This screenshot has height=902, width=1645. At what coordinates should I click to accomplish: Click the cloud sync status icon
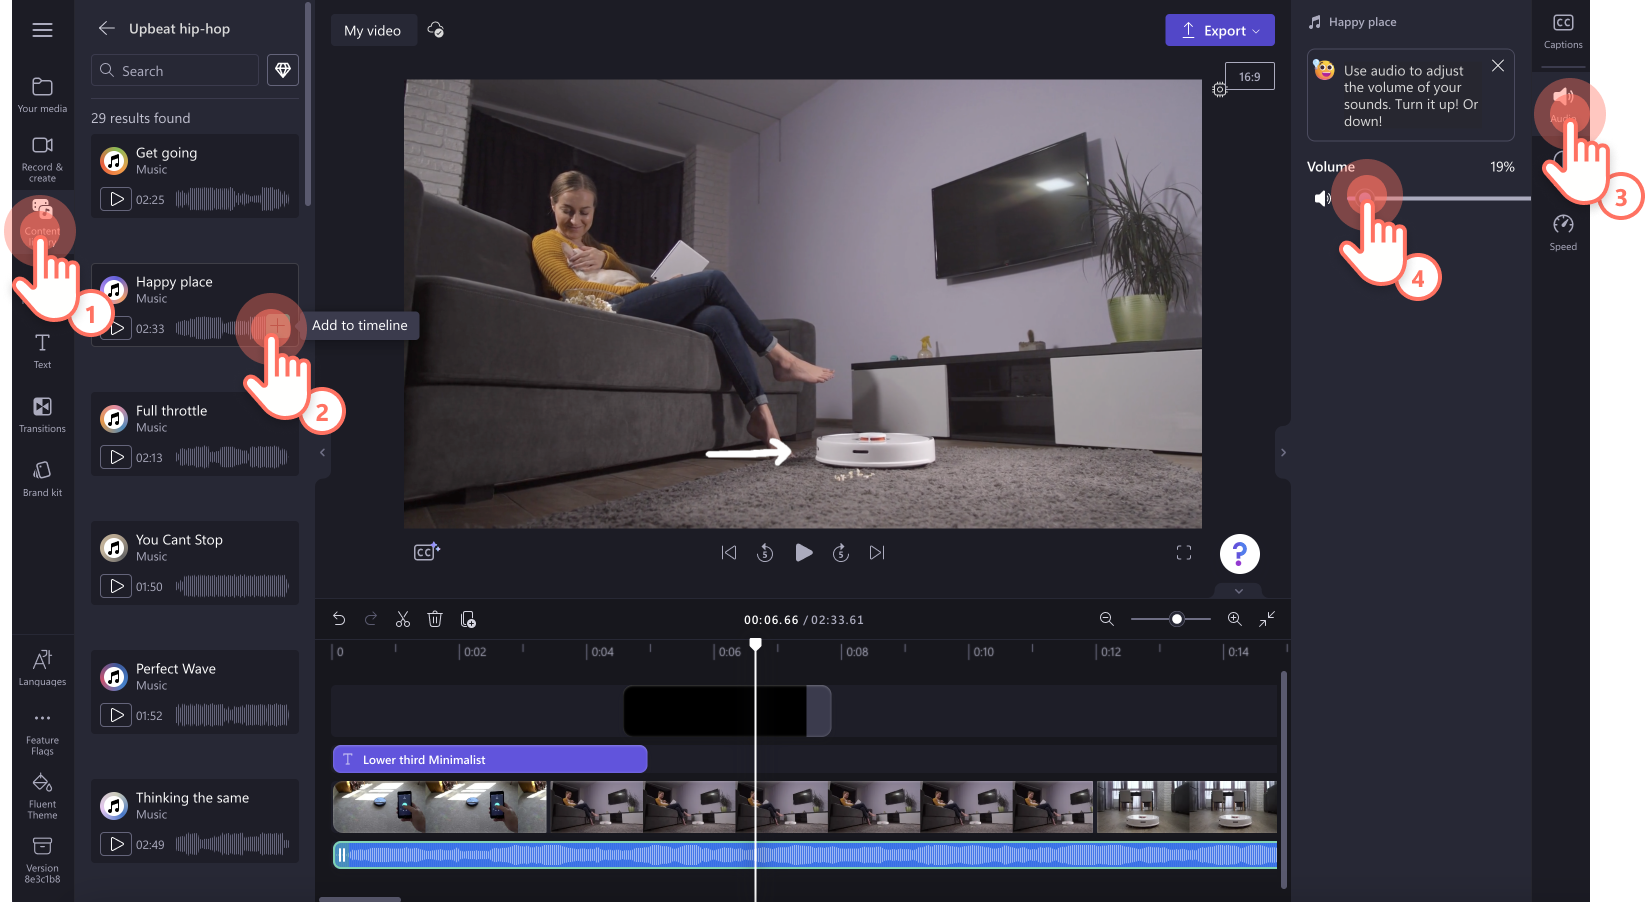click(435, 30)
